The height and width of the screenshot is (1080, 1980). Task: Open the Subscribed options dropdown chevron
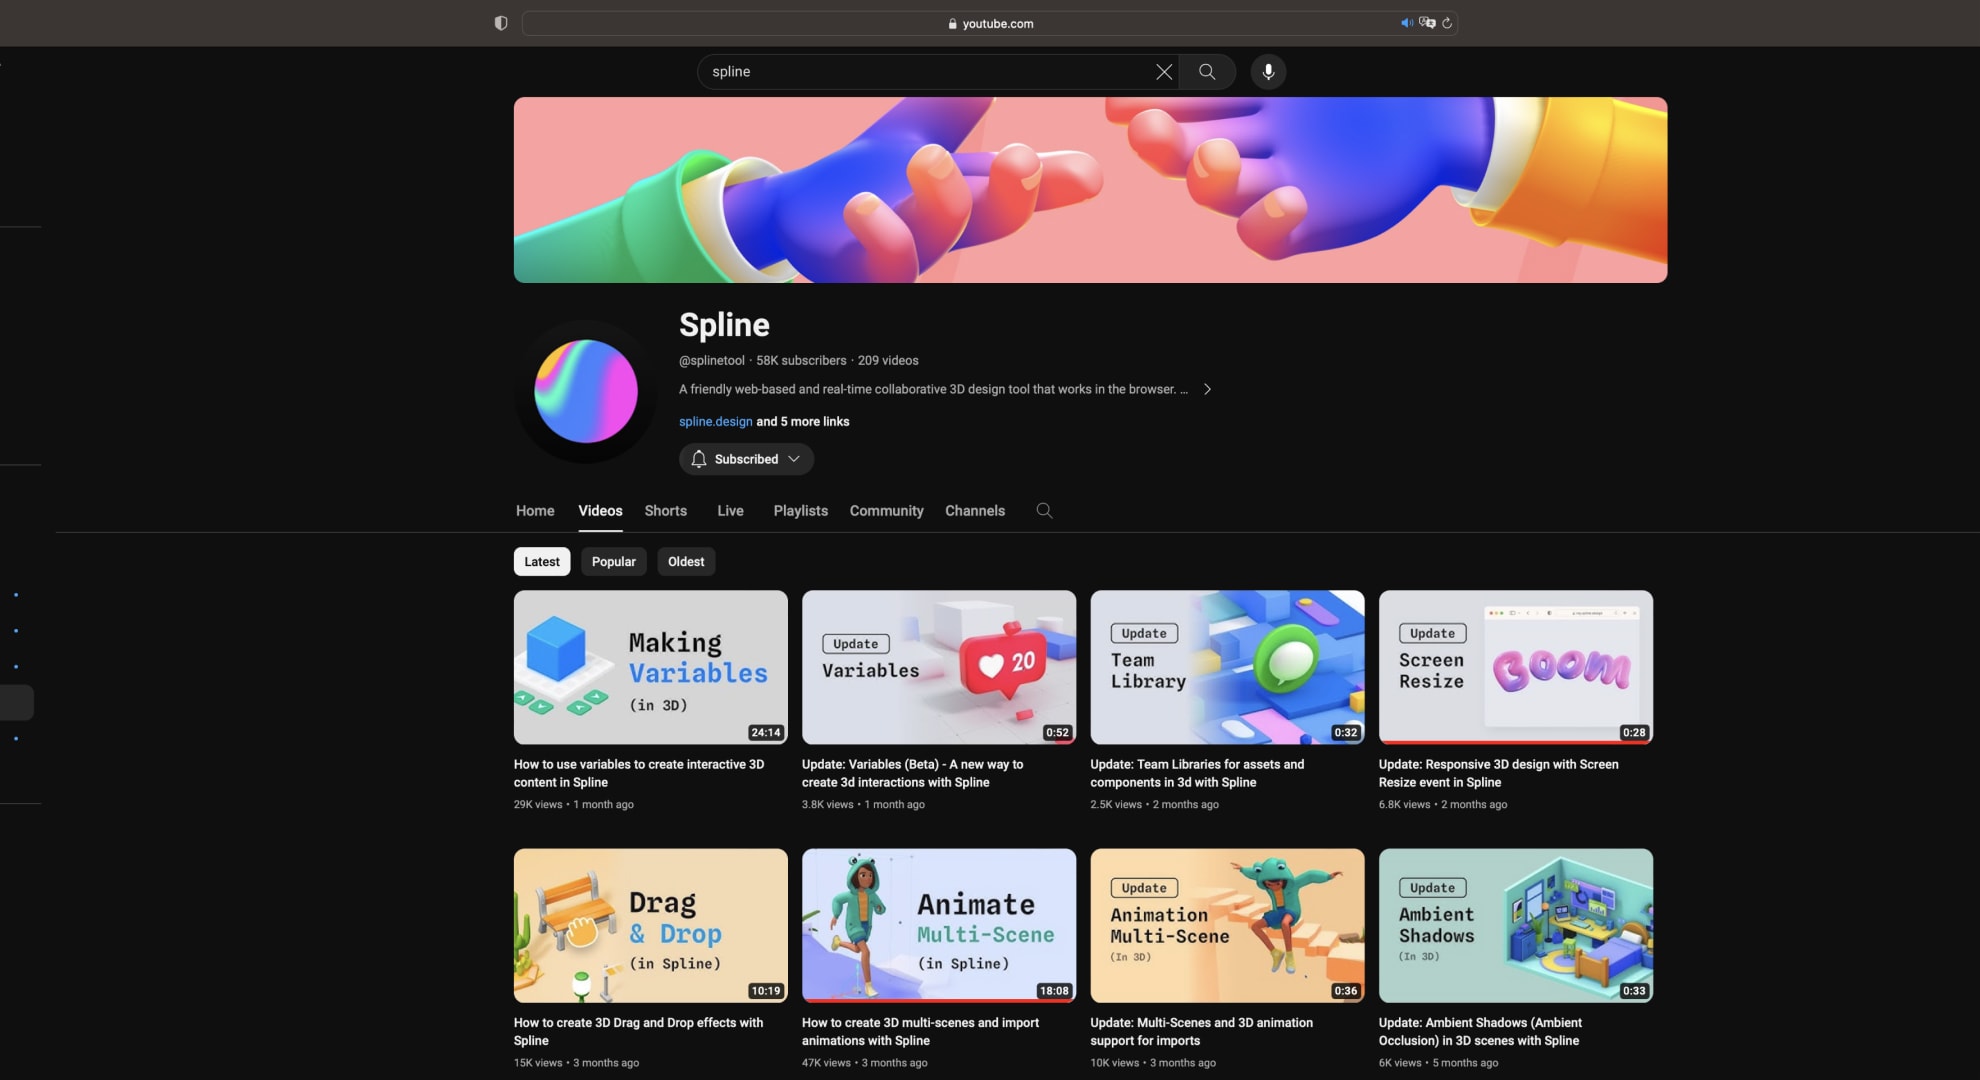click(x=793, y=459)
